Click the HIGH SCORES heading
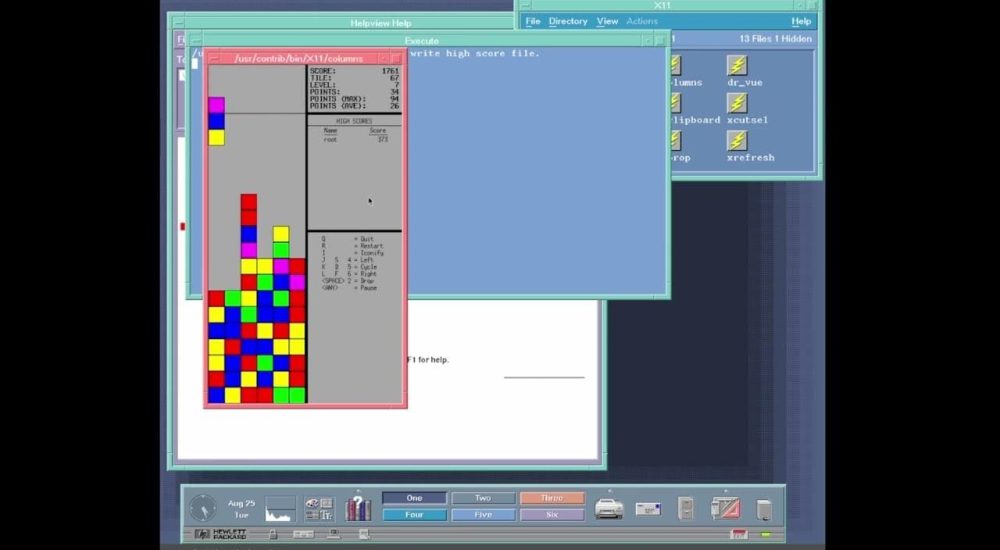Image resolution: width=1000 pixels, height=550 pixels. 354,121
